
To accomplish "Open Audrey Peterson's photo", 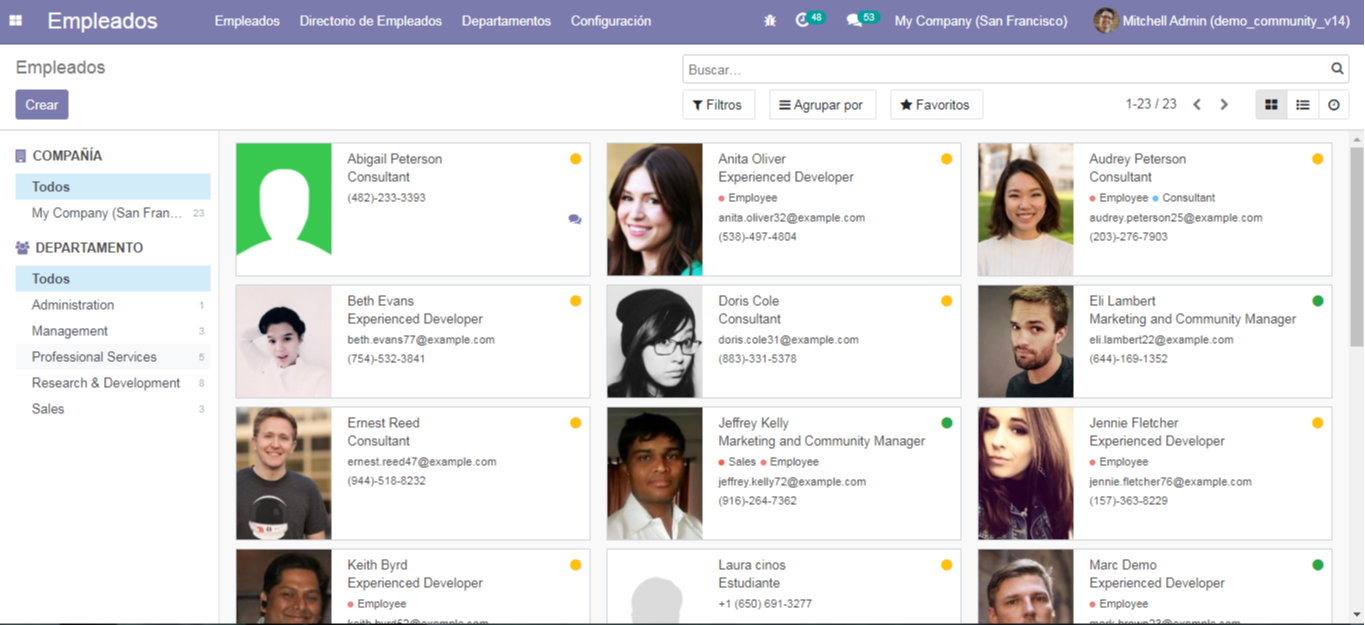I will [1026, 209].
